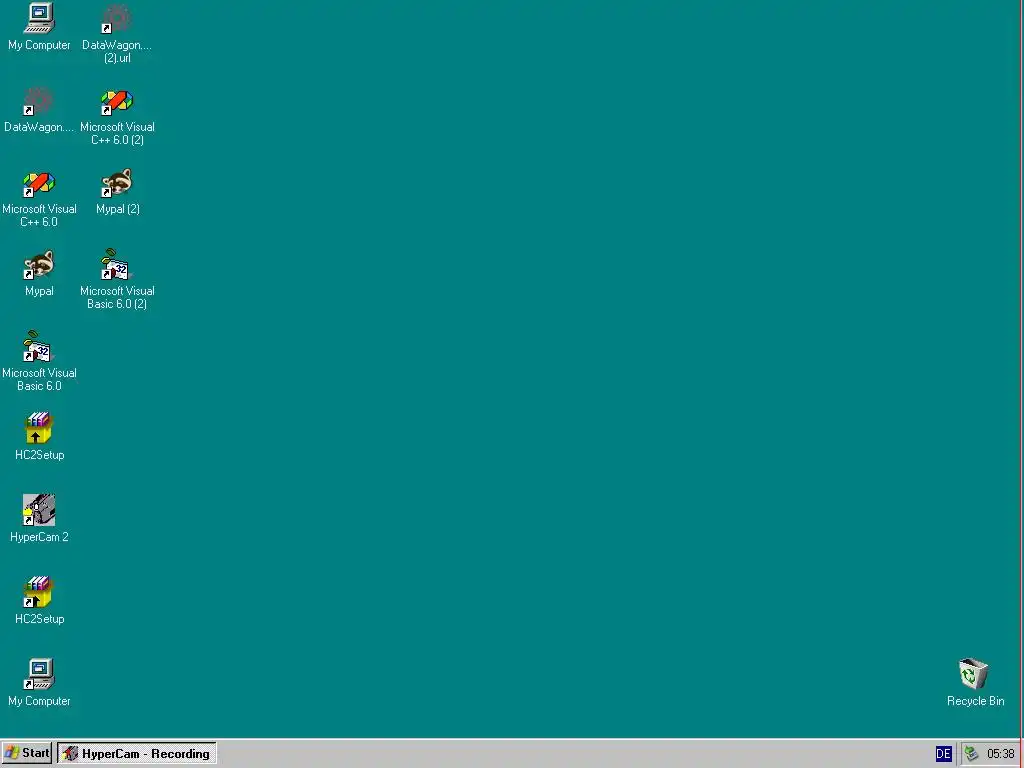Click the HyperCam - Recording taskbar button
Image resolution: width=1024 pixels, height=768 pixels.
tap(136, 754)
